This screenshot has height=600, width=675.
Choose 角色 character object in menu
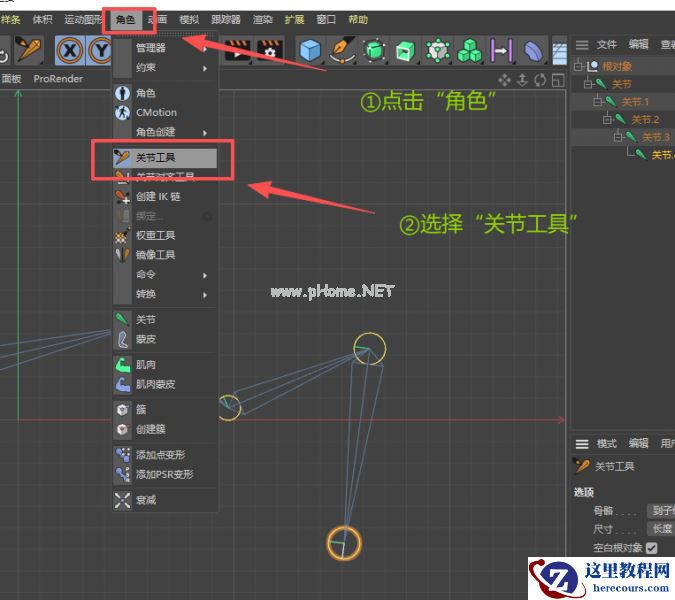click(x=165, y=93)
